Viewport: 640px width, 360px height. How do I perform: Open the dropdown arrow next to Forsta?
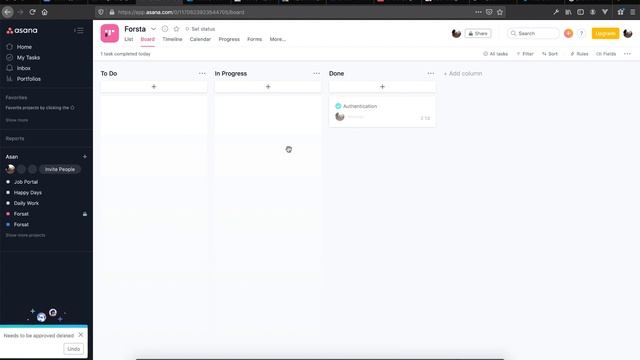click(x=153, y=29)
